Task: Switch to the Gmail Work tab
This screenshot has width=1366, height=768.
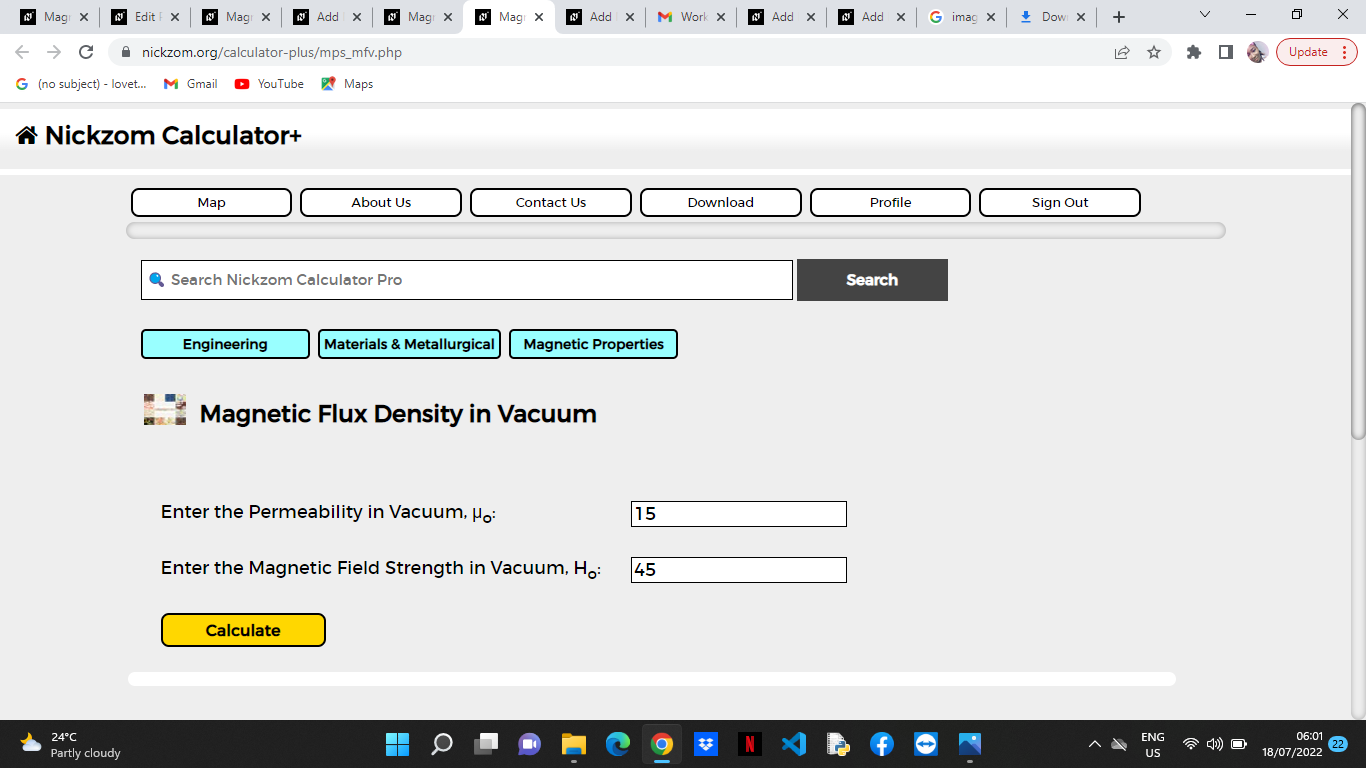Action: (691, 17)
